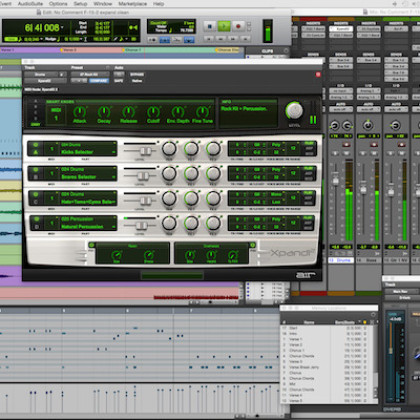Click the green Play transport button
The width and height of the screenshot is (420, 420).
224,26
